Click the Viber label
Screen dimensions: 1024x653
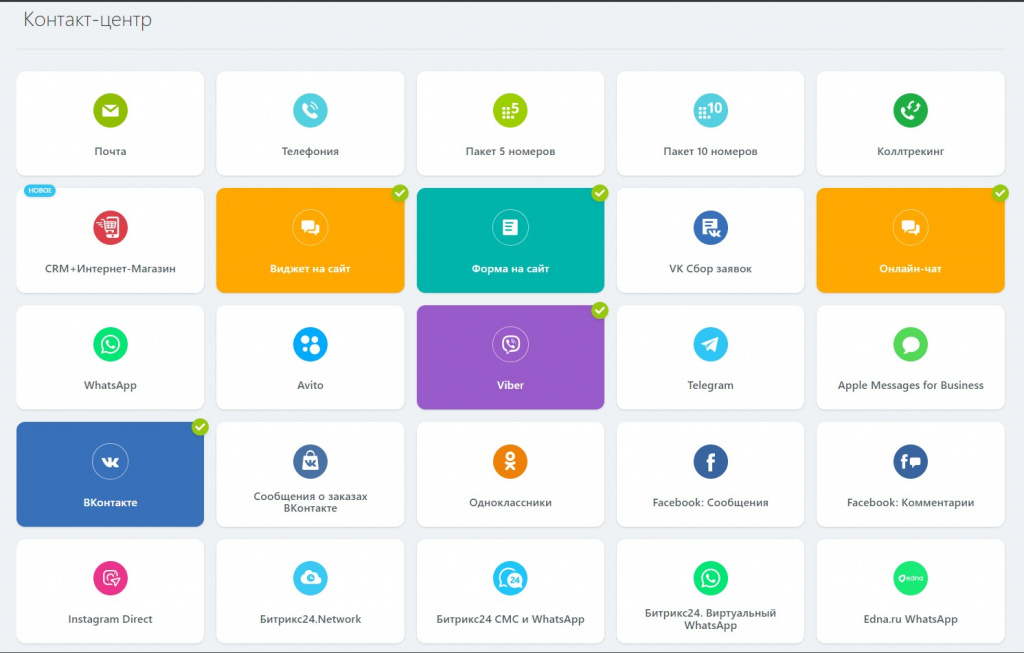[510, 385]
